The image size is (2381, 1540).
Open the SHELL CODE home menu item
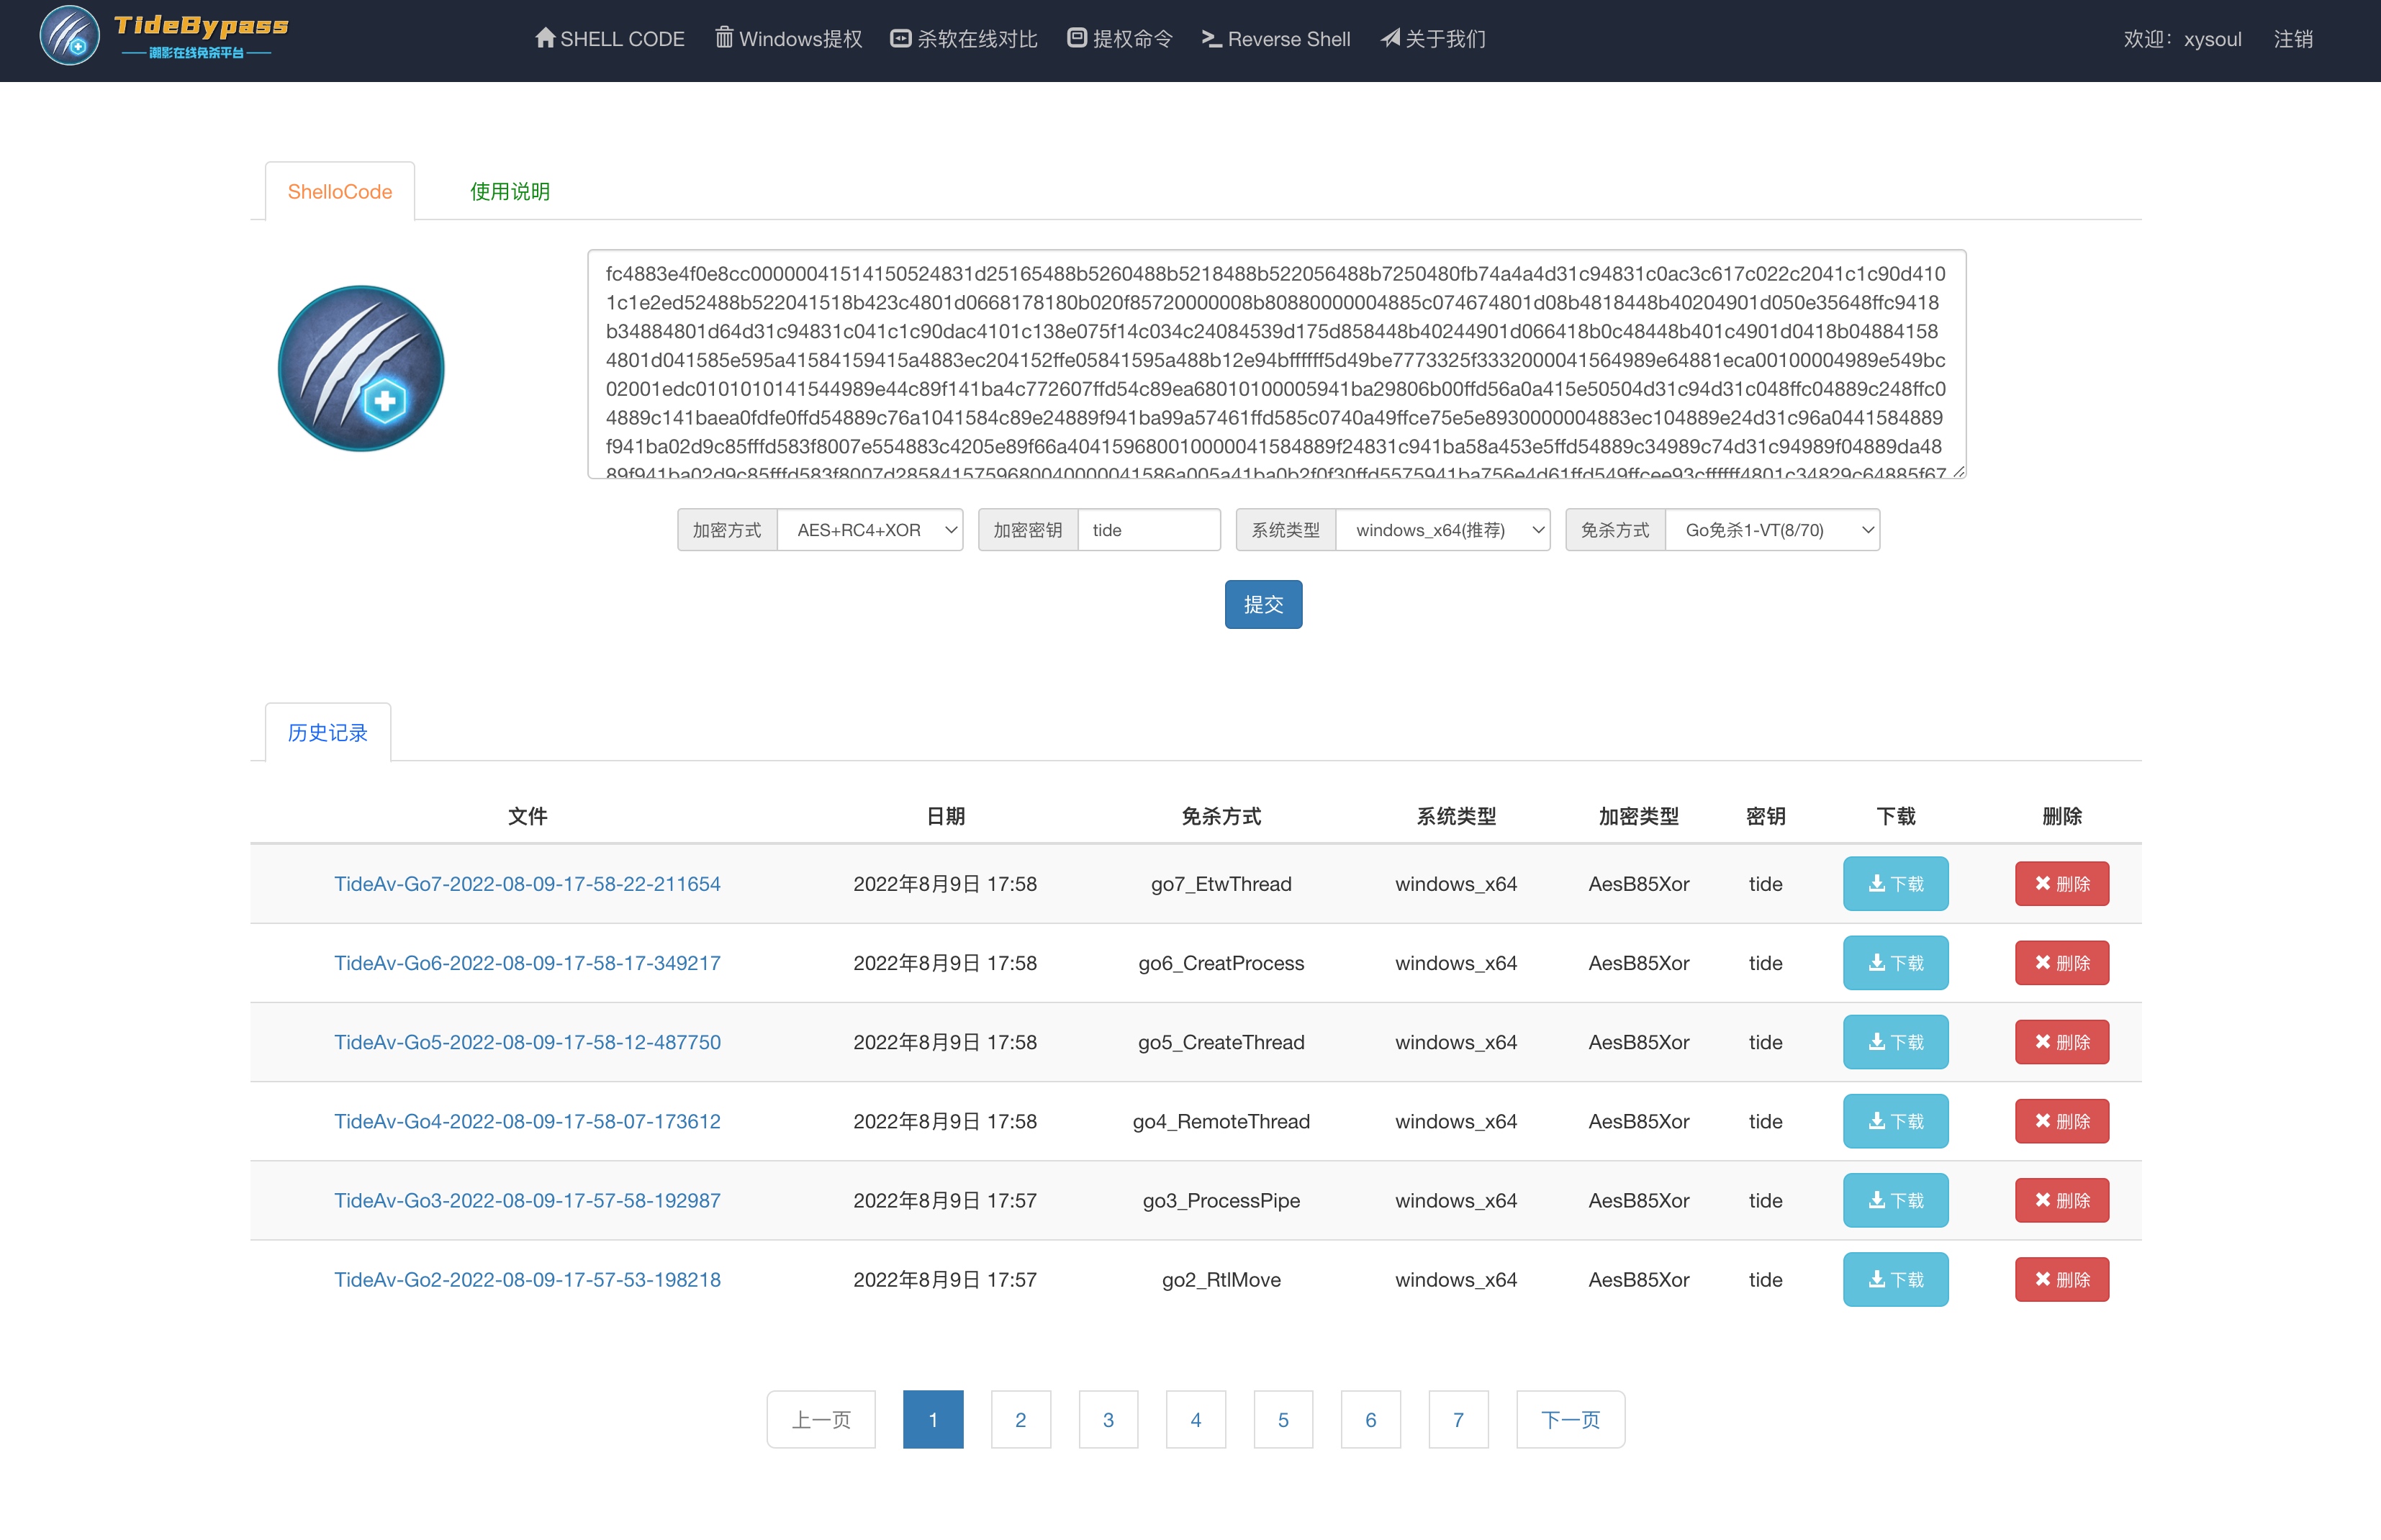[610, 39]
